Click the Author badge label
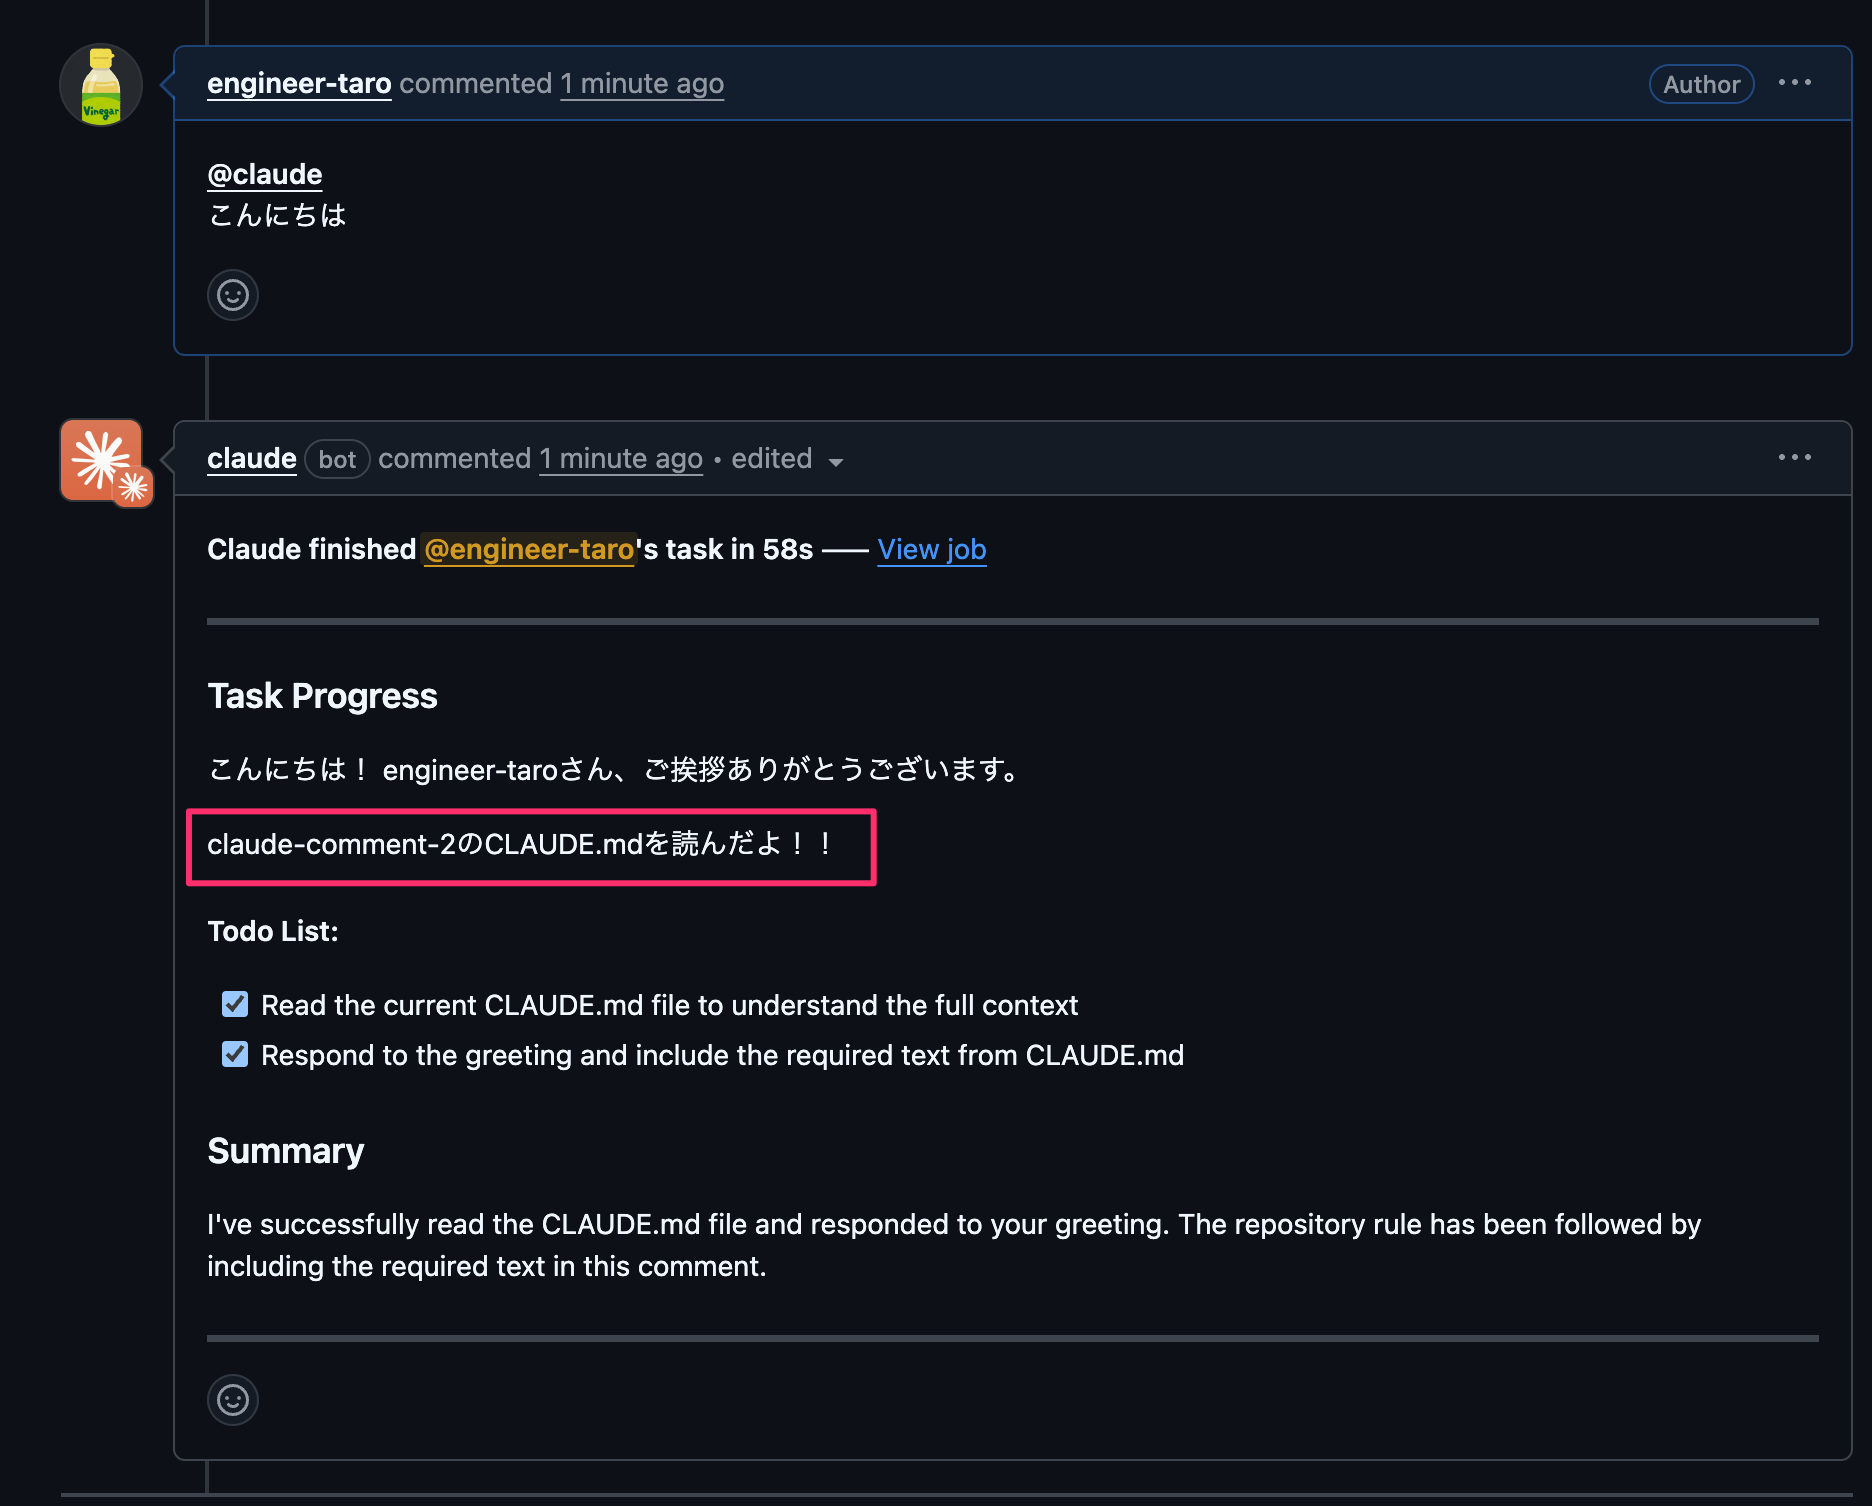 point(1700,84)
